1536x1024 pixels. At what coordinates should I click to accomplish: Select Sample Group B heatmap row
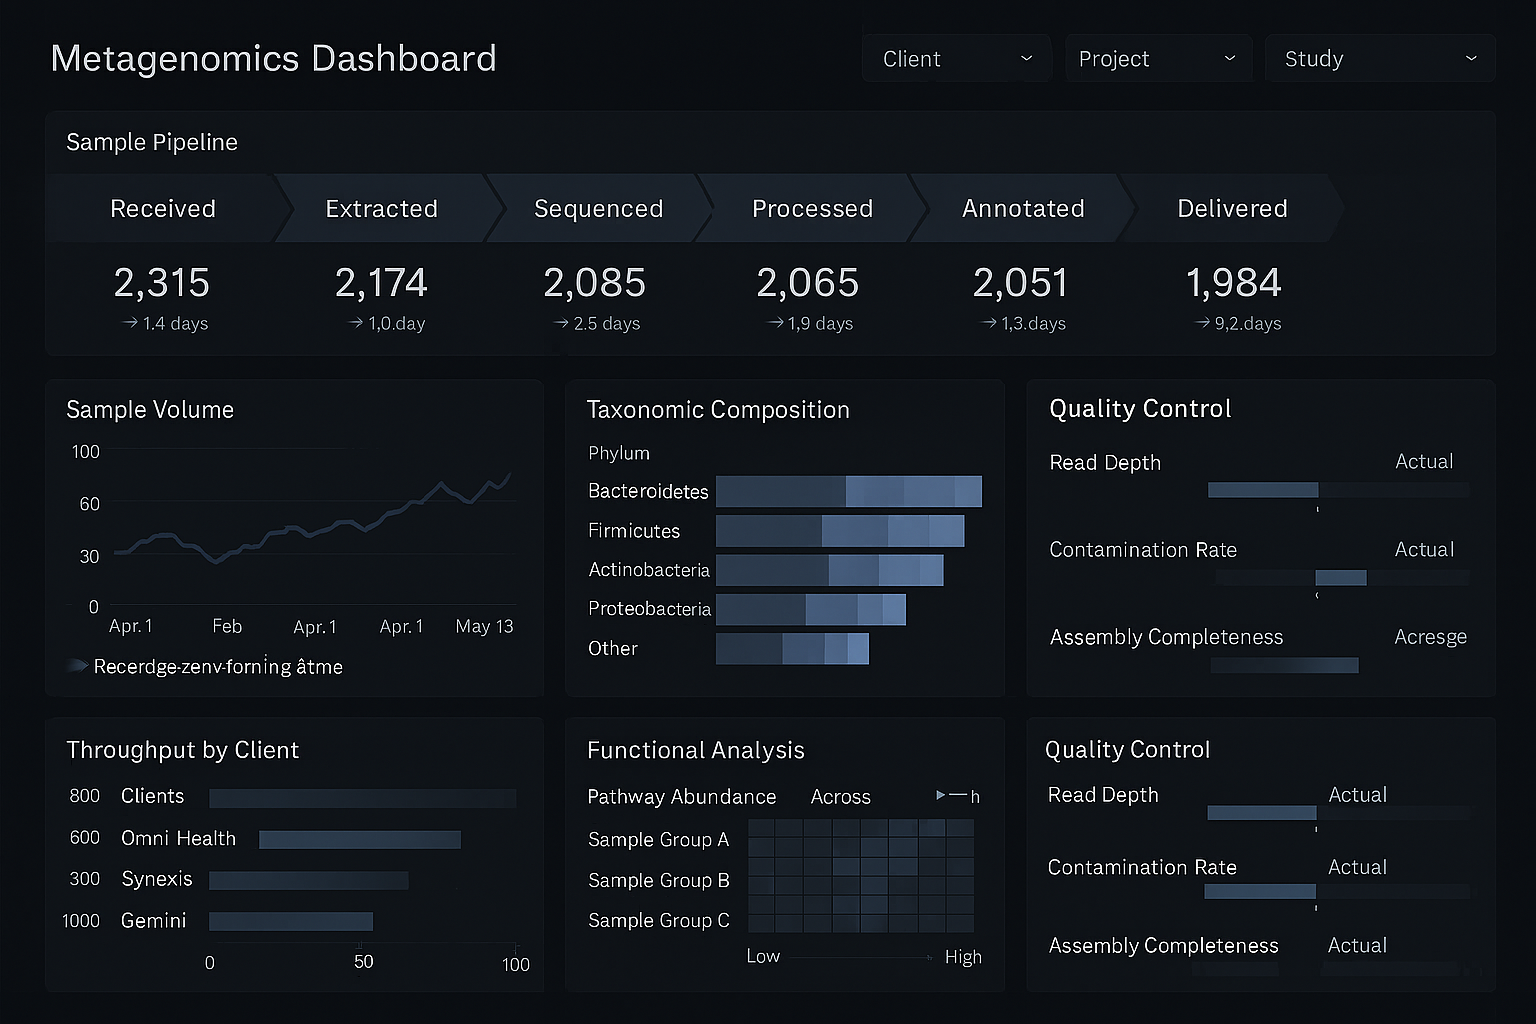[x=860, y=880]
